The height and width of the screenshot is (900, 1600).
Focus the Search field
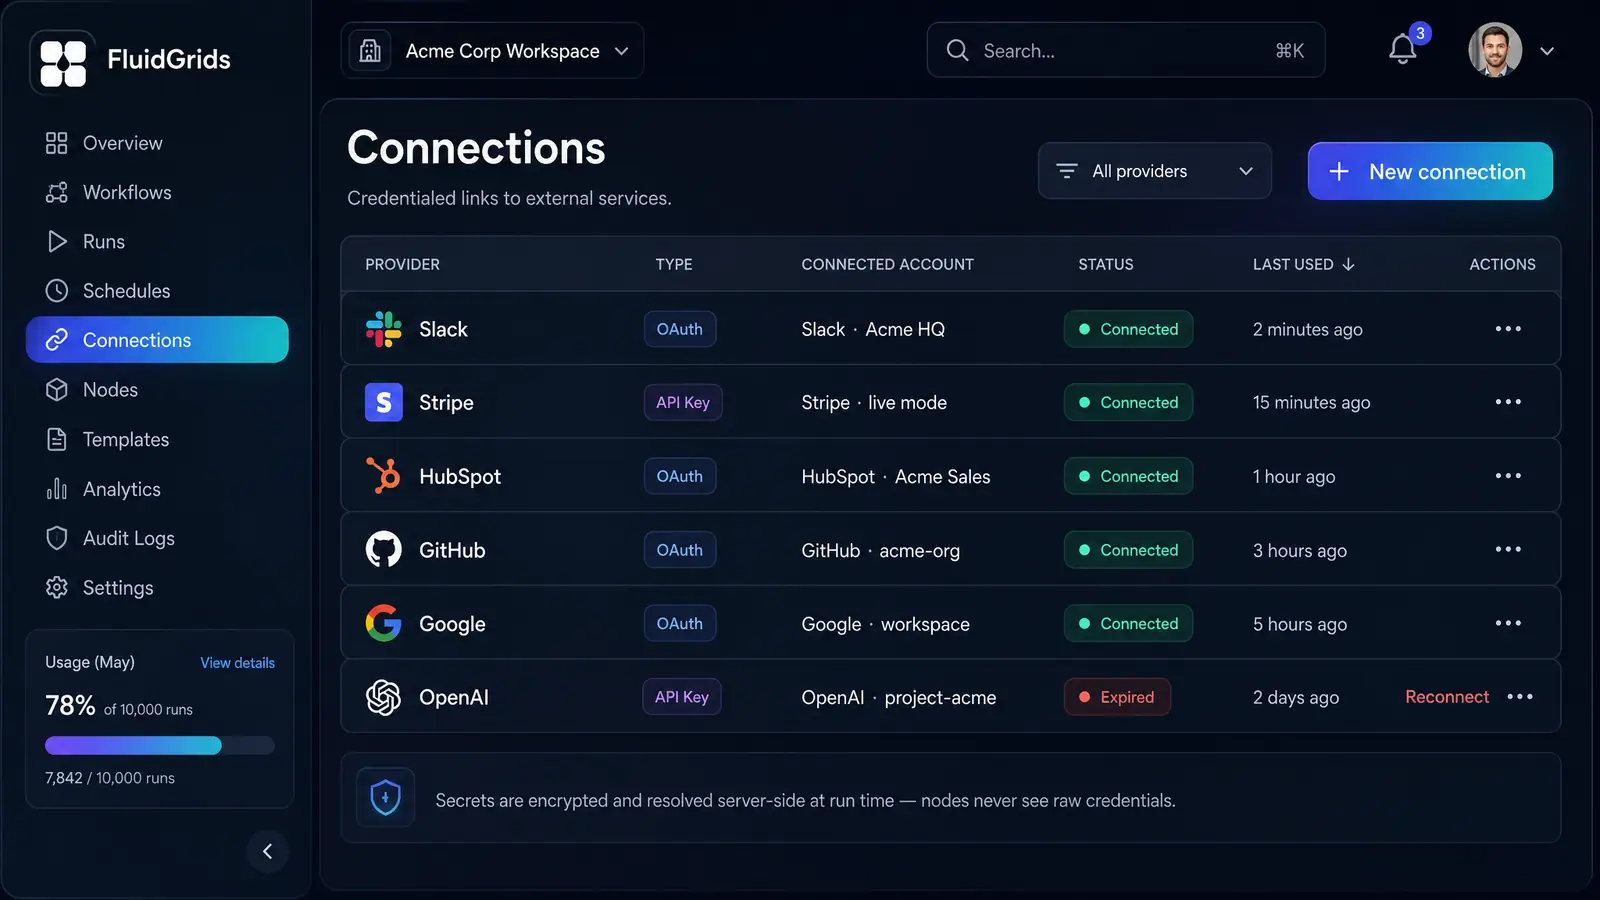tap(1125, 50)
